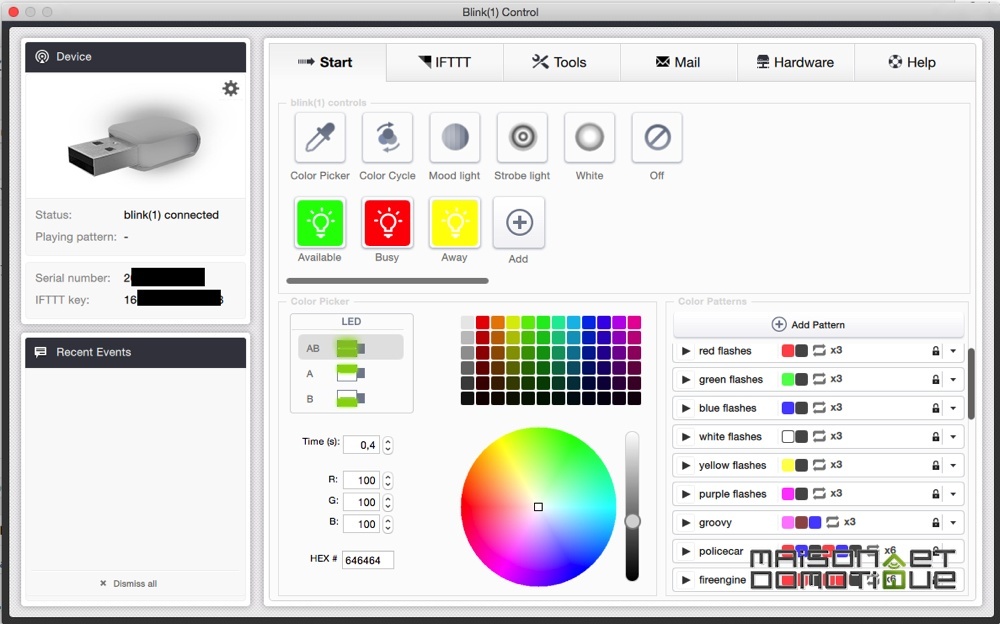Click lock icon on red flashes
Image resolution: width=1000 pixels, height=624 pixels.
pos(936,351)
